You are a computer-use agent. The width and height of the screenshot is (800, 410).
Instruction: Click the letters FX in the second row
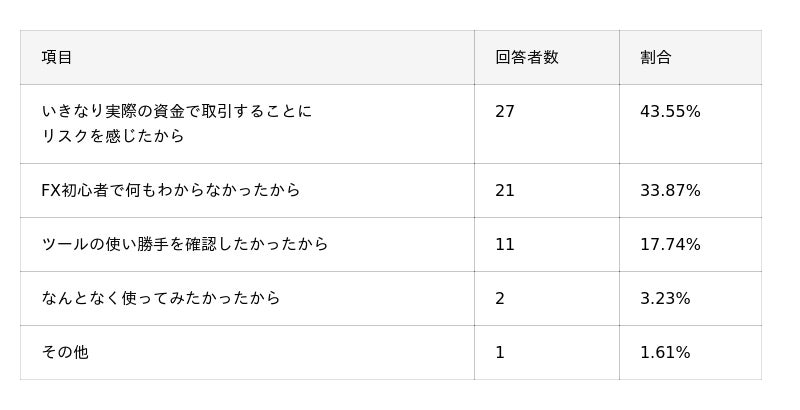pos(52,190)
